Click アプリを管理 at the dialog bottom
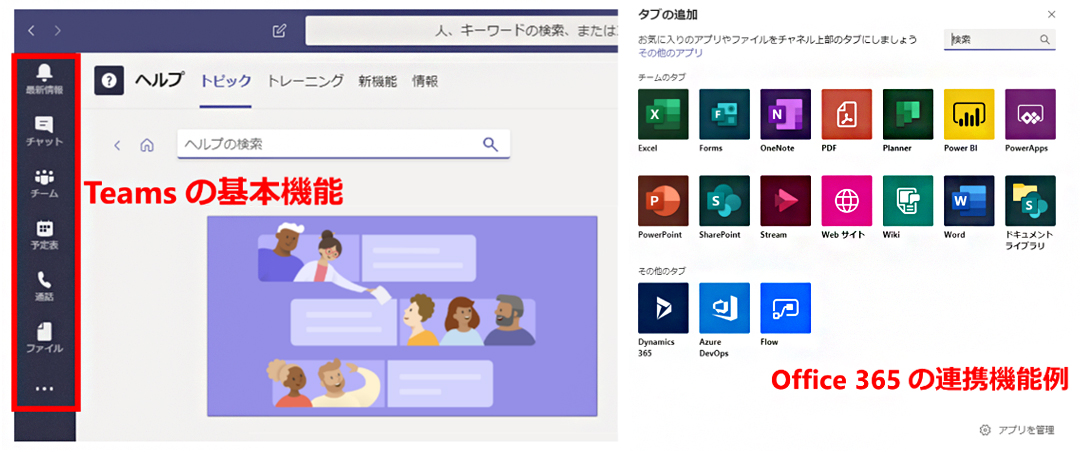 [1017, 430]
